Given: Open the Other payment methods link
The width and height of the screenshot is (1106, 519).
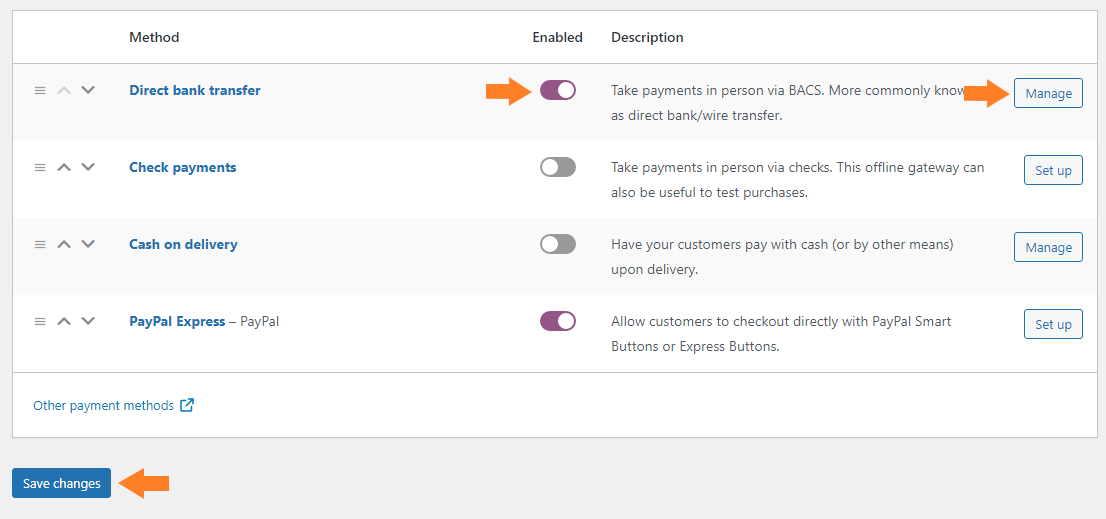Looking at the screenshot, I should [x=104, y=405].
